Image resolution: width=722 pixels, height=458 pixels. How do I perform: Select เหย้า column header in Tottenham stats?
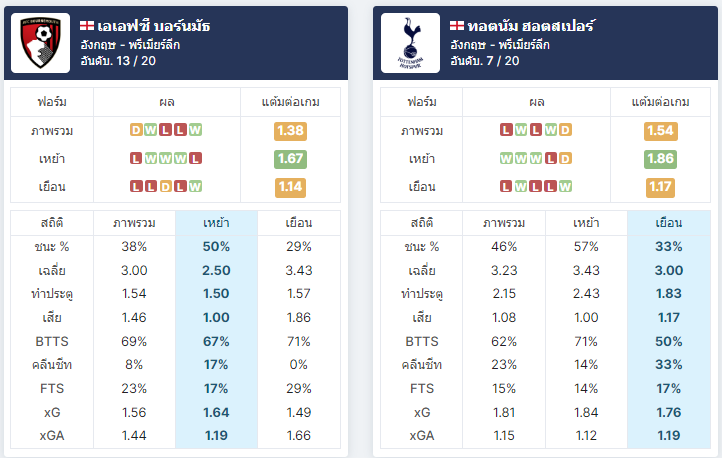[x=586, y=223]
